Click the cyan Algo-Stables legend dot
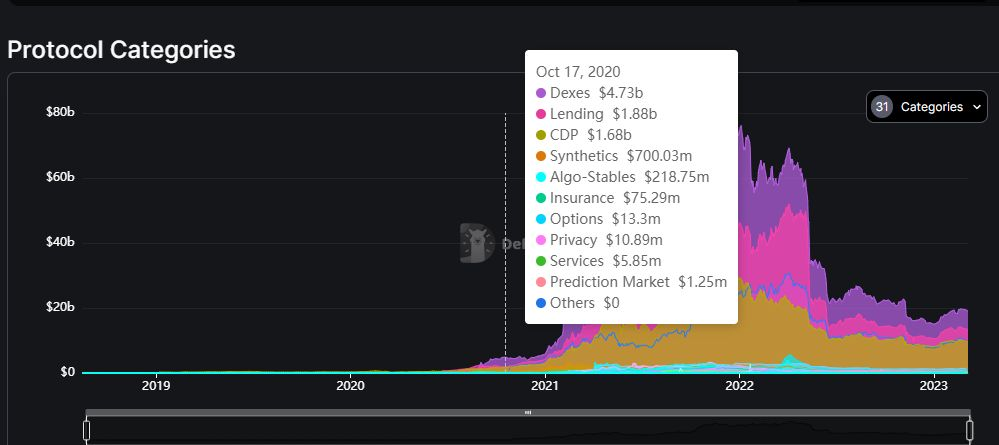 (541, 177)
